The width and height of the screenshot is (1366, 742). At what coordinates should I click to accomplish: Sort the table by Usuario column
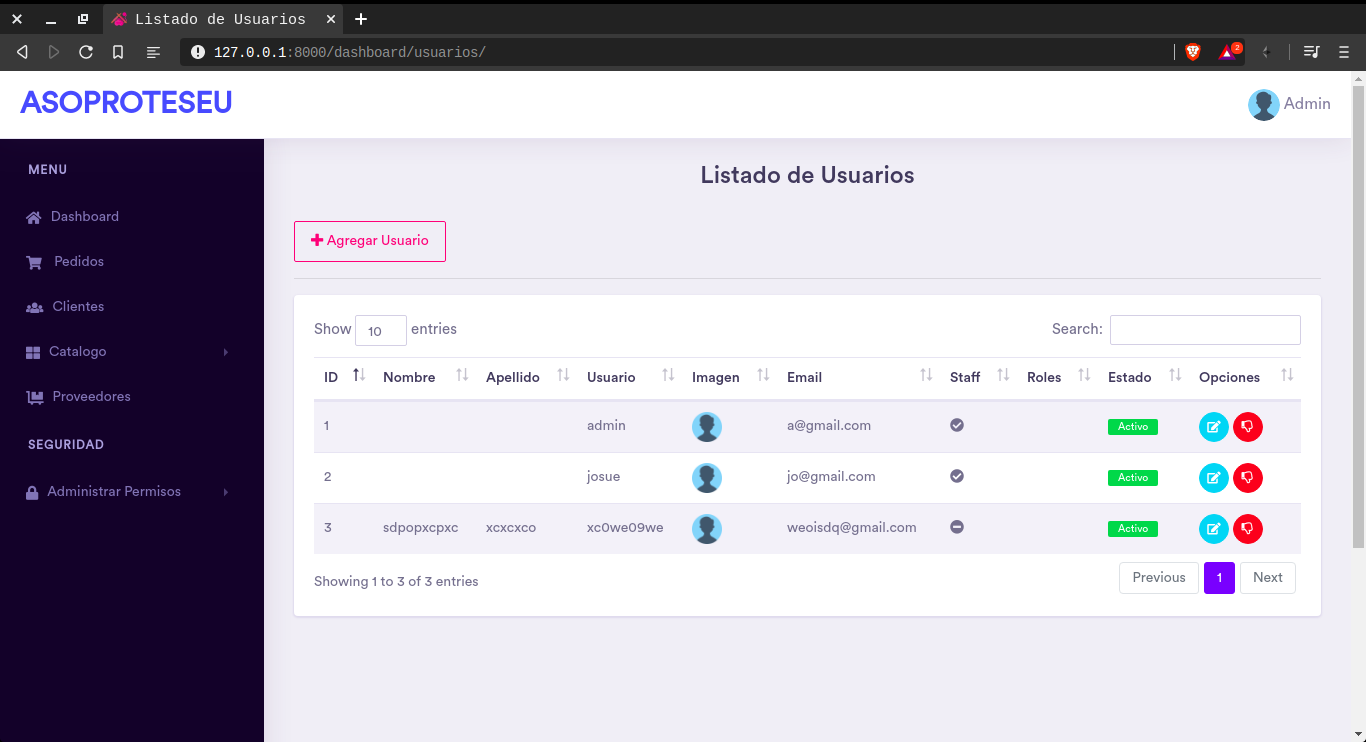[629, 377]
